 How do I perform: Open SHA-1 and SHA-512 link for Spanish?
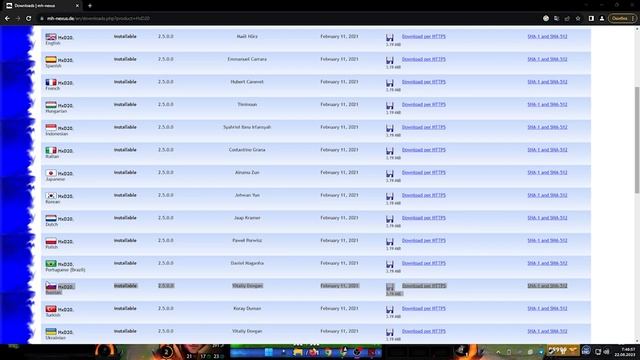(547, 59)
